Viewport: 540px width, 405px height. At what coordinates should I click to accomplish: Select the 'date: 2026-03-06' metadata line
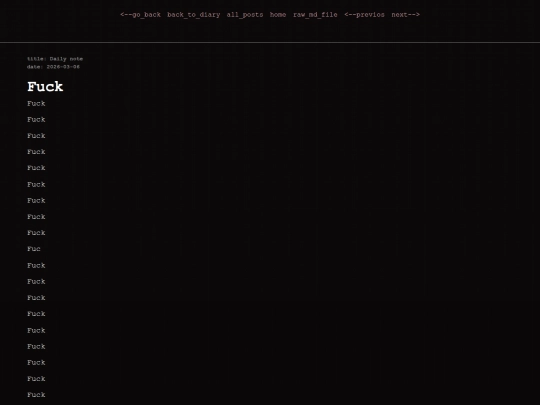click(x=53, y=67)
